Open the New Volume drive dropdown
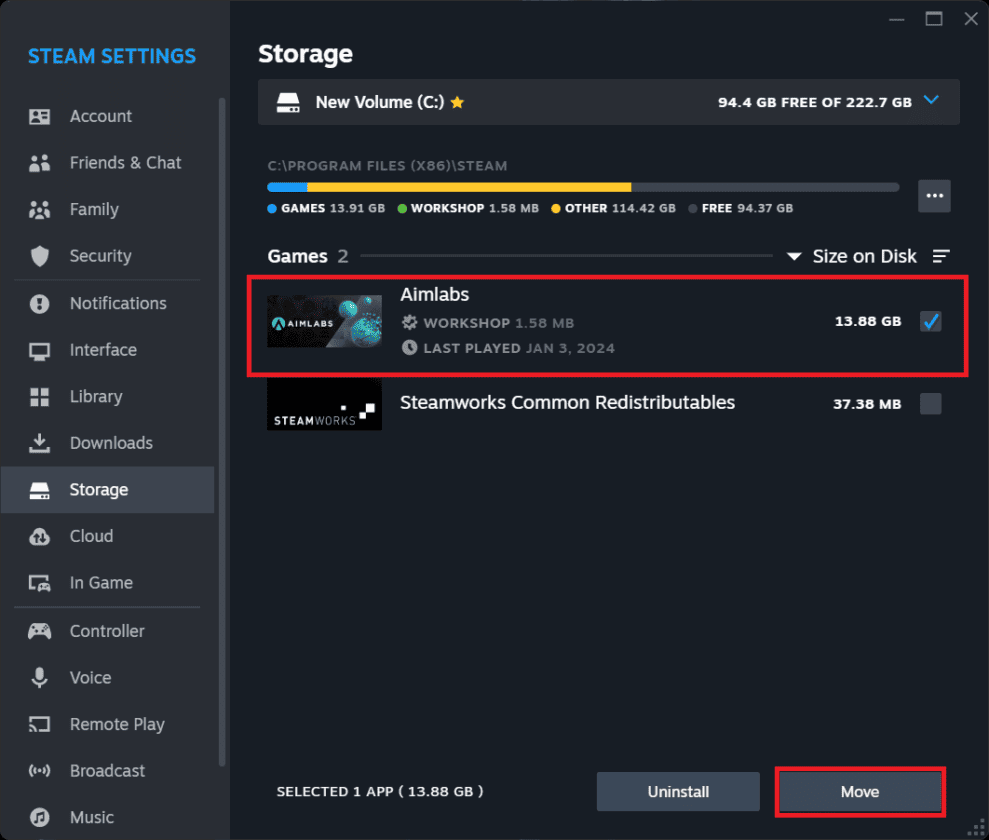Screen dimensions: 989x840 click(933, 101)
